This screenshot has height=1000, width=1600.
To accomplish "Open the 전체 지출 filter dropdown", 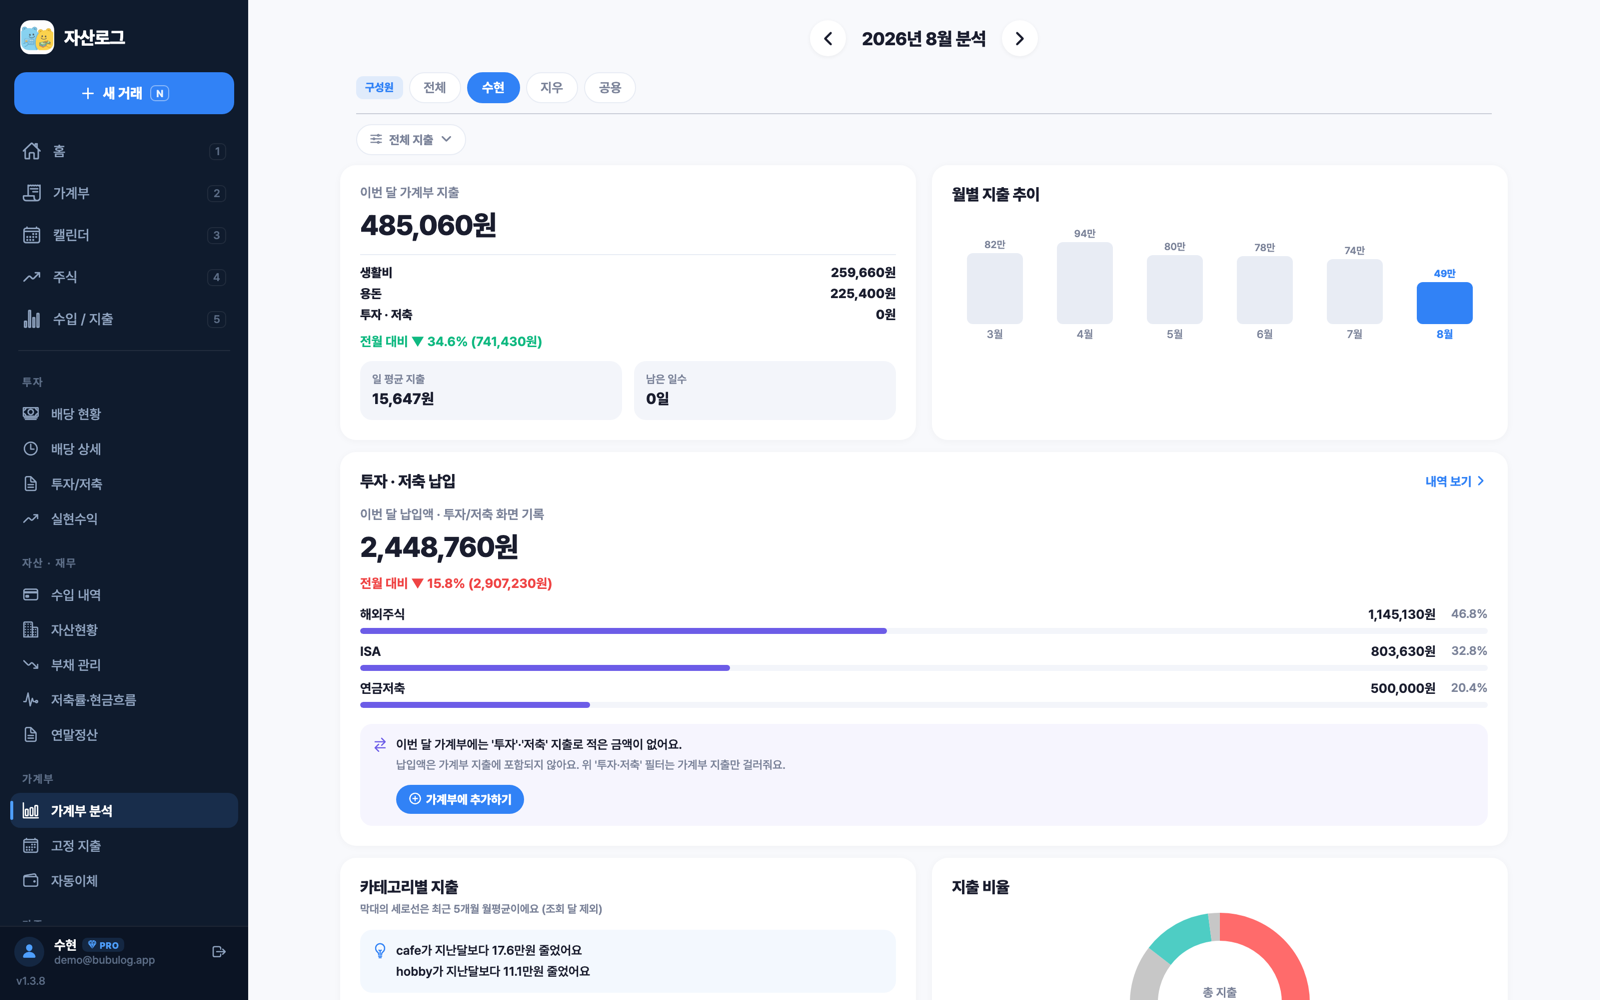I will coord(411,140).
